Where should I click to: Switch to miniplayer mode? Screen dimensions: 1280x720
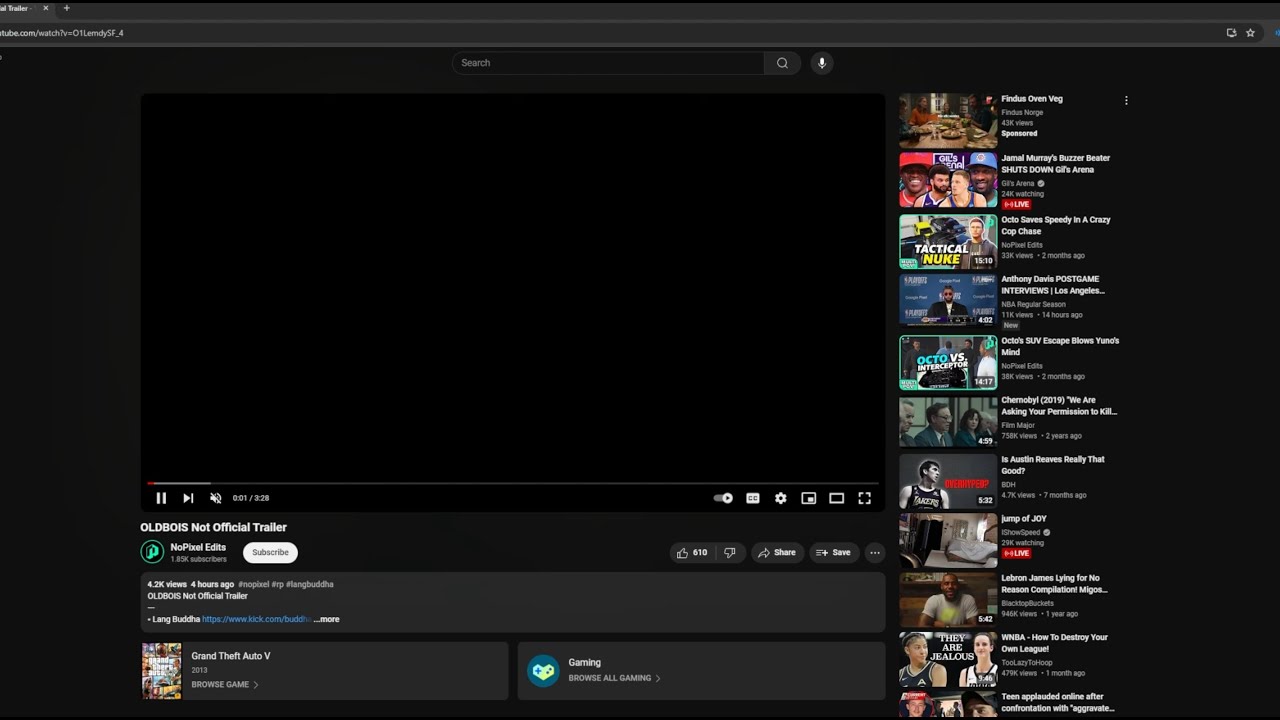(809, 498)
